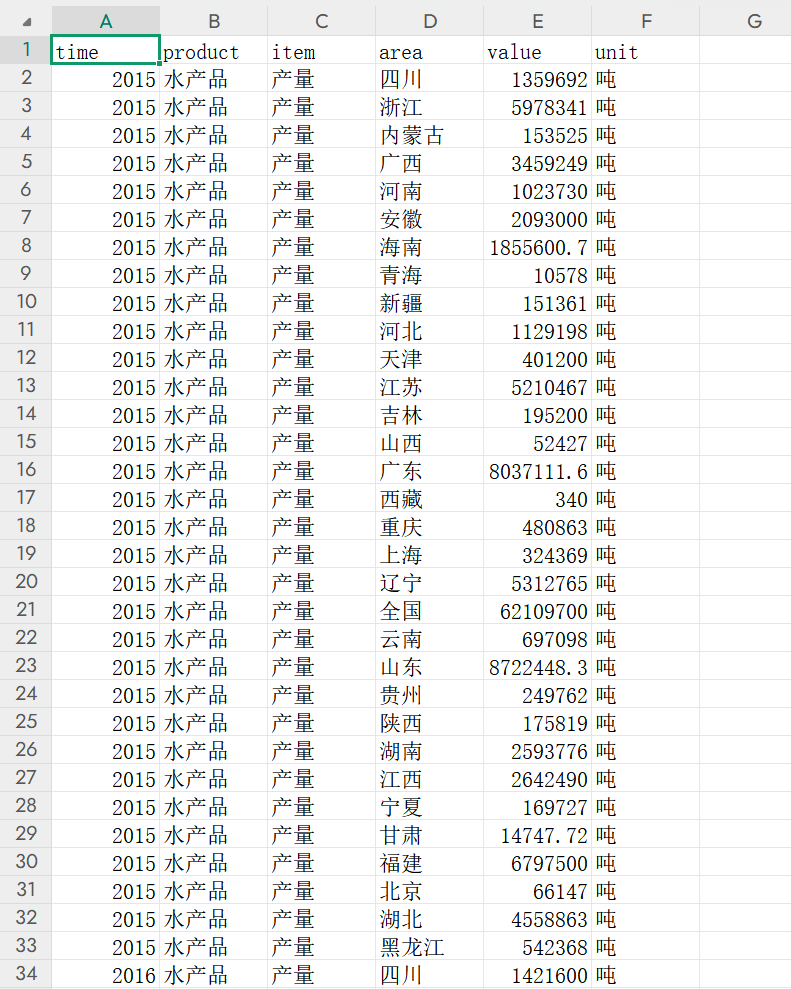
Task: Click the 'area' header cell
Action: (x=430, y=50)
